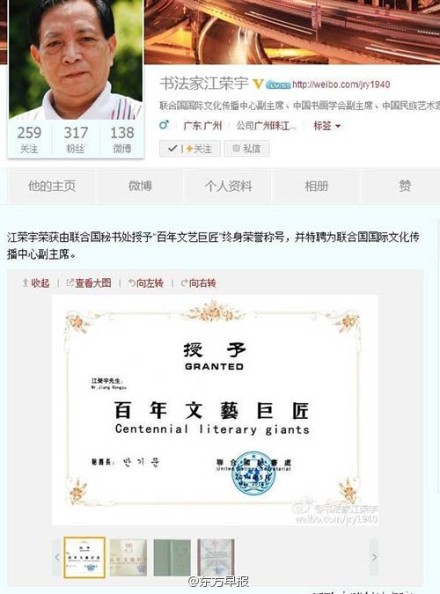Click the gold V verification badge

258,84
